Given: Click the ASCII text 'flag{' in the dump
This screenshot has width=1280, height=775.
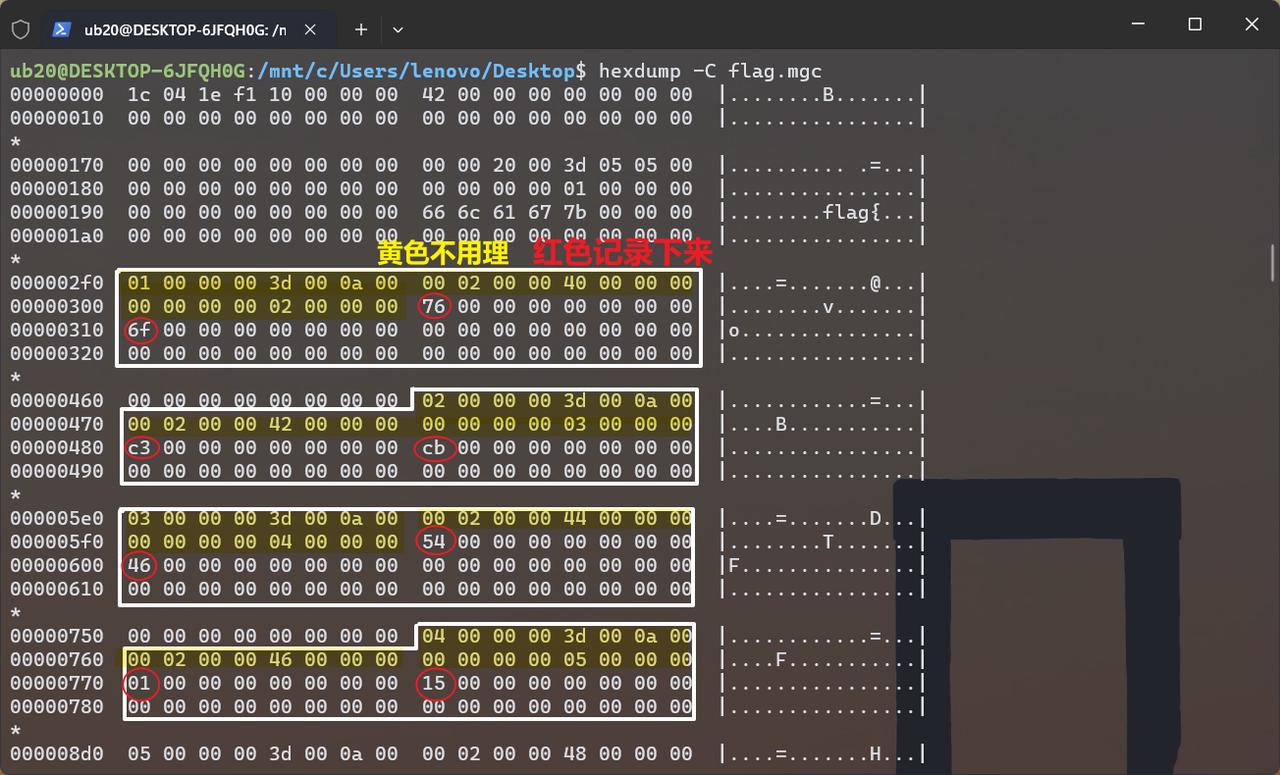Looking at the screenshot, I should click(x=851, y=212).
